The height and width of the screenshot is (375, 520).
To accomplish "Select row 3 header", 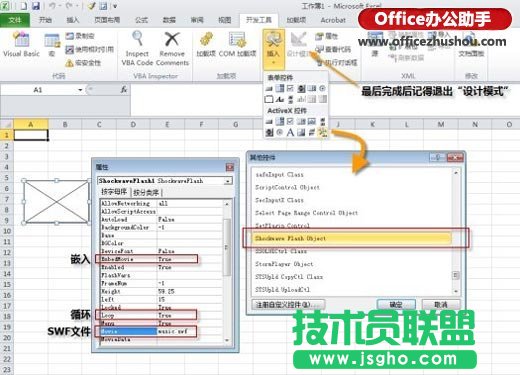I will (x=7, y=156).
